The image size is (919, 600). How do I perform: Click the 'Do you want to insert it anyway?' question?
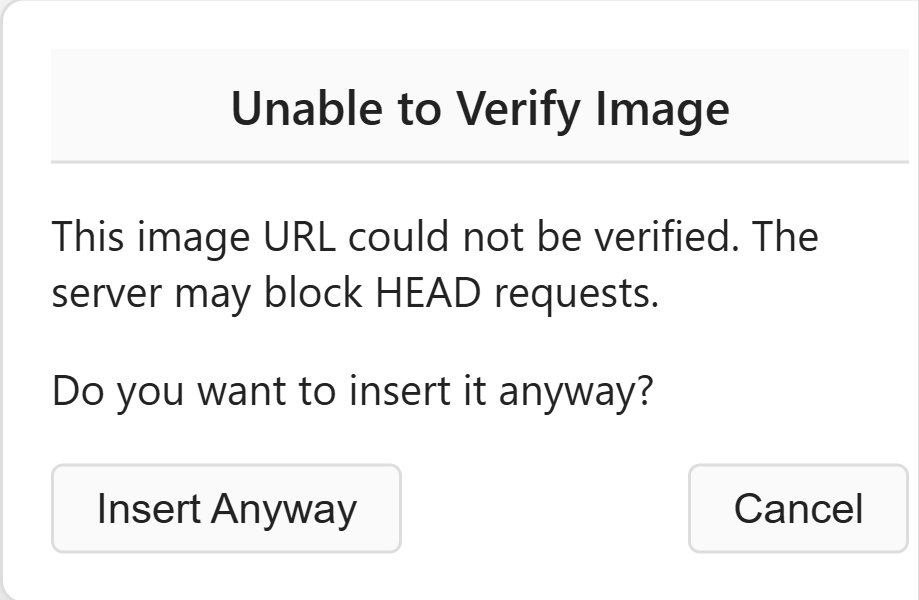click(352, 390)
